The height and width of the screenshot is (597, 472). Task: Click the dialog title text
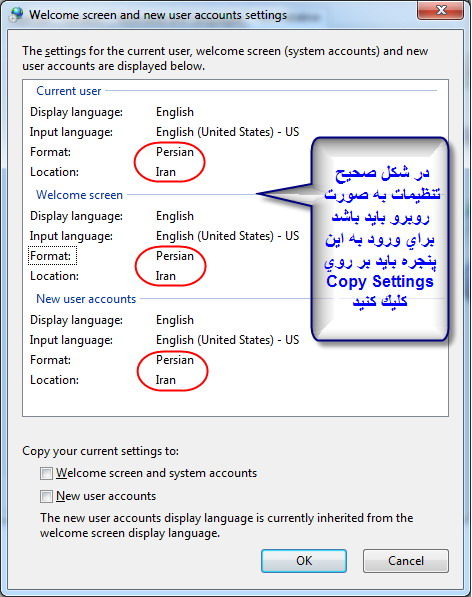point(158,15)
